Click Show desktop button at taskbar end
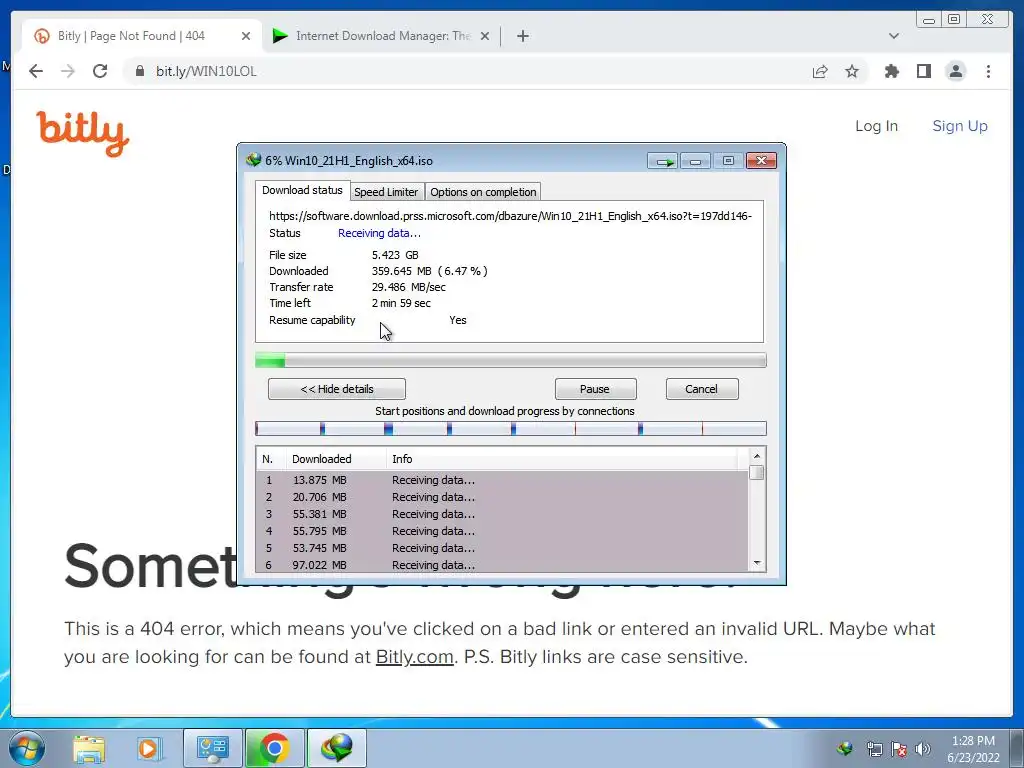Viewport: 1024px width, 768px height. coord(1017,748)
